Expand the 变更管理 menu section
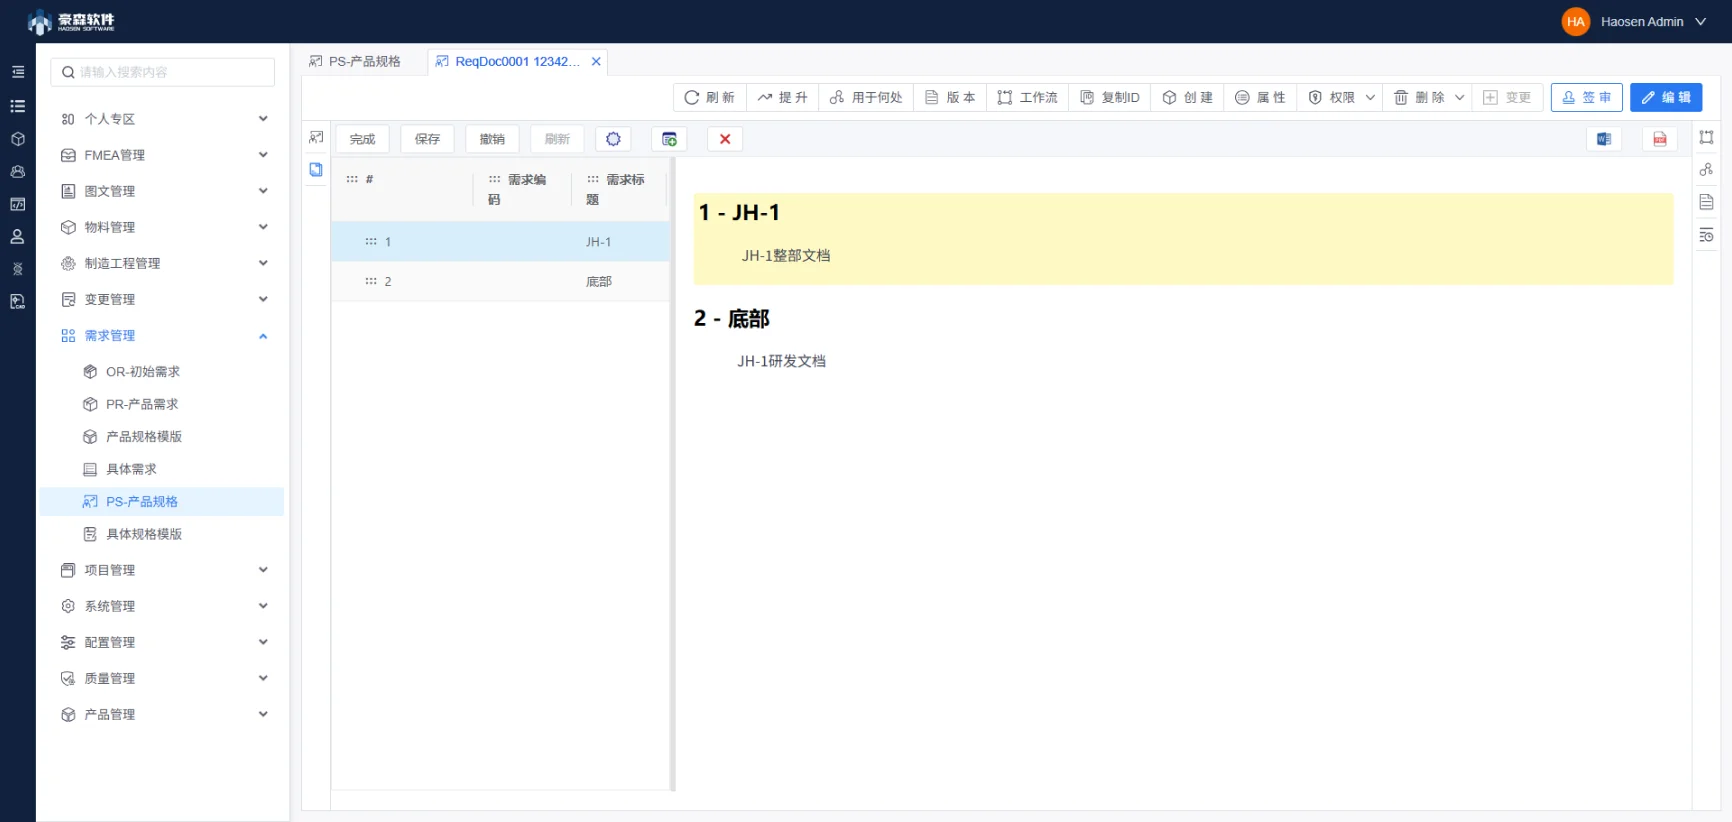1732x822 pixels. tap(164, 299)
